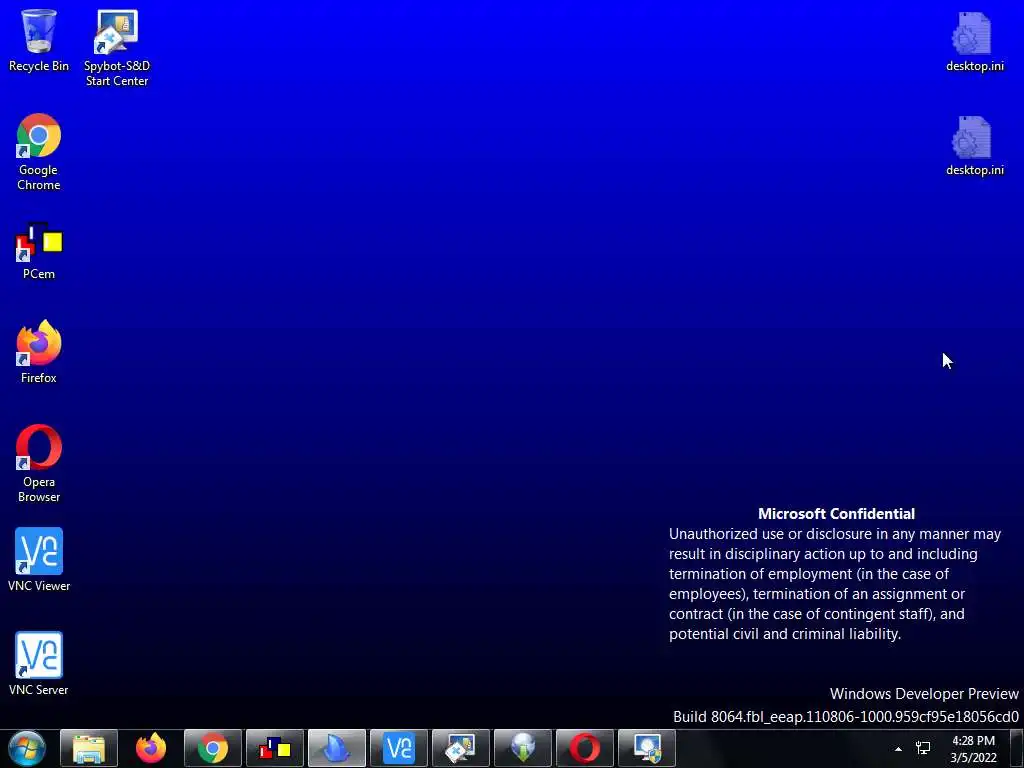Image resolution: width=1024 pixels, height=768 pixels.
Task: Open the network status tray icon
Action: tap(923, 748)
